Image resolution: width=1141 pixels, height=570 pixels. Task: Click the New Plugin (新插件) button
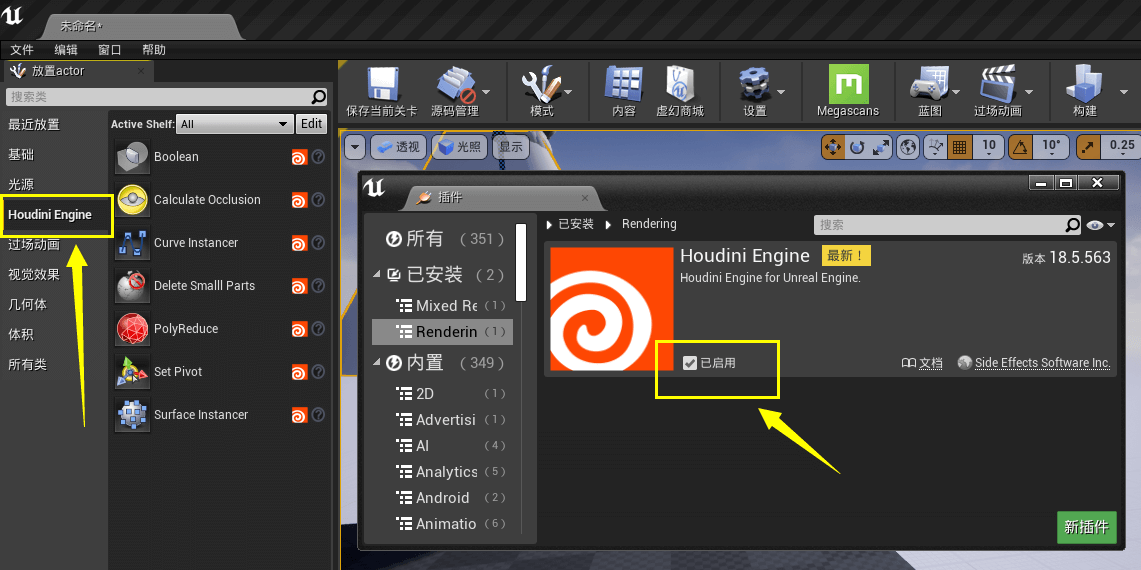click(1086, 527)
